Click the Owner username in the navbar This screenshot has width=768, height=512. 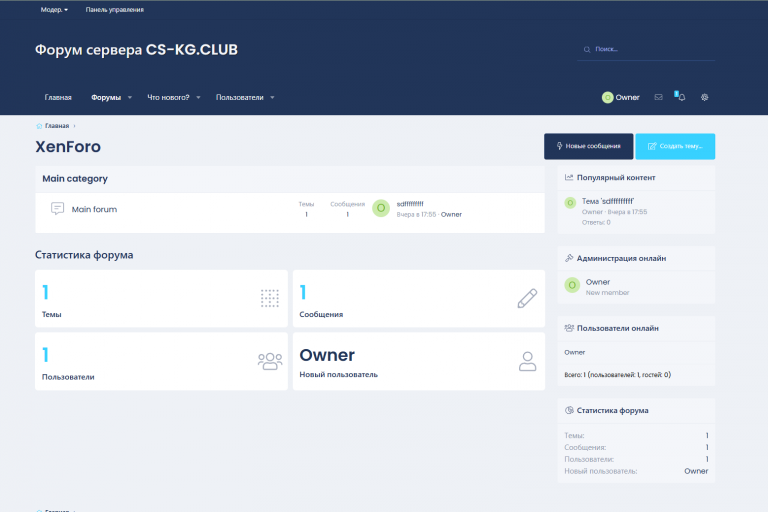pos(627,98)
